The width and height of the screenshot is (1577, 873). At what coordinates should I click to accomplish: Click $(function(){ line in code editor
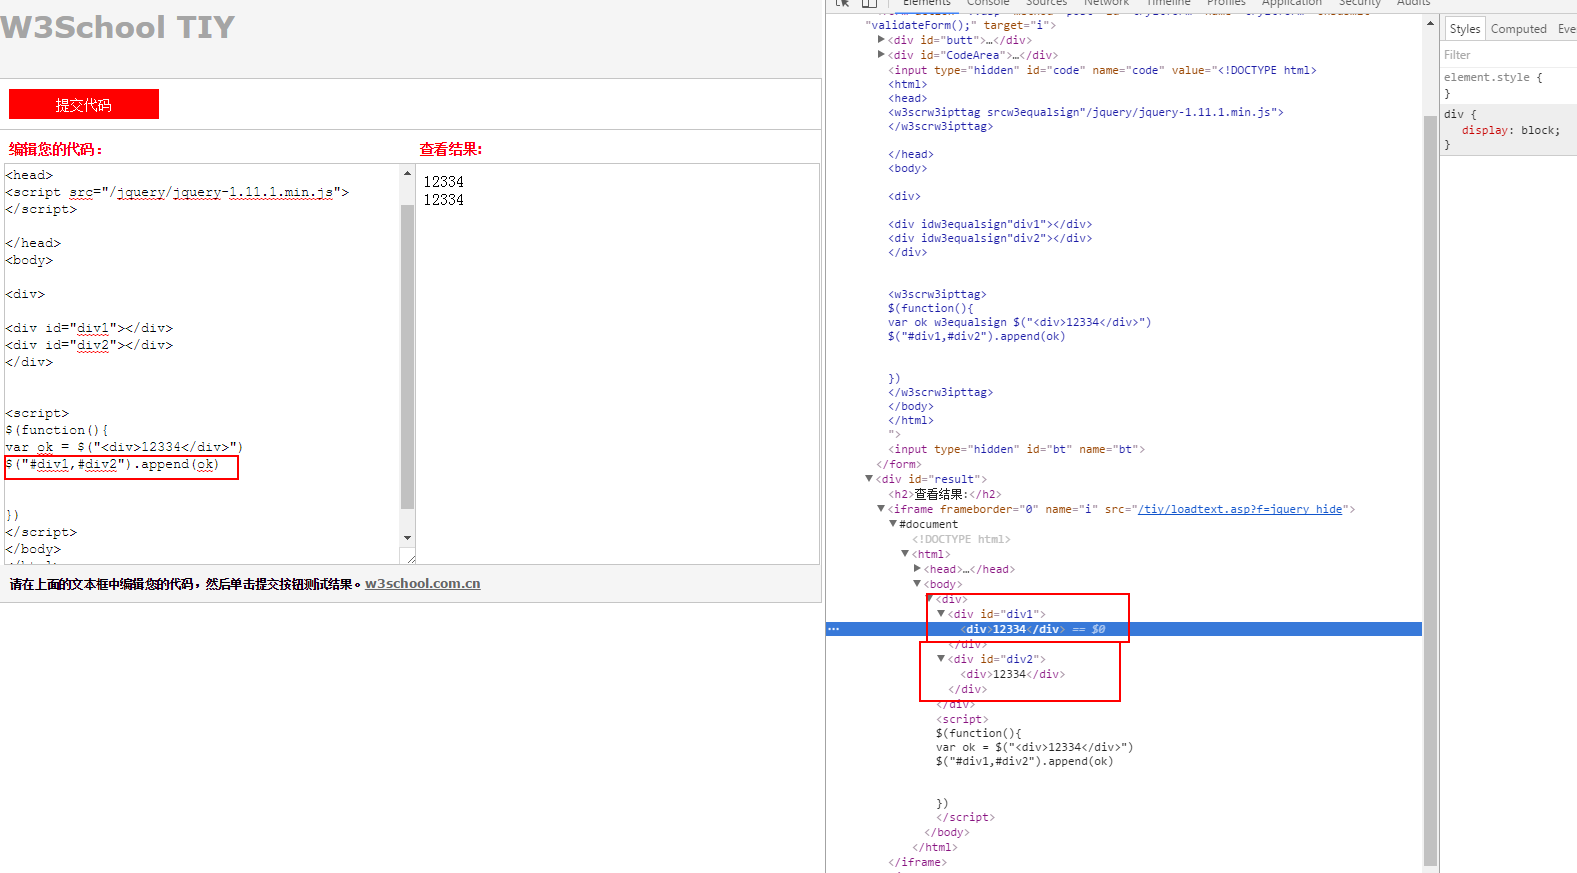(x=56, y=430)
